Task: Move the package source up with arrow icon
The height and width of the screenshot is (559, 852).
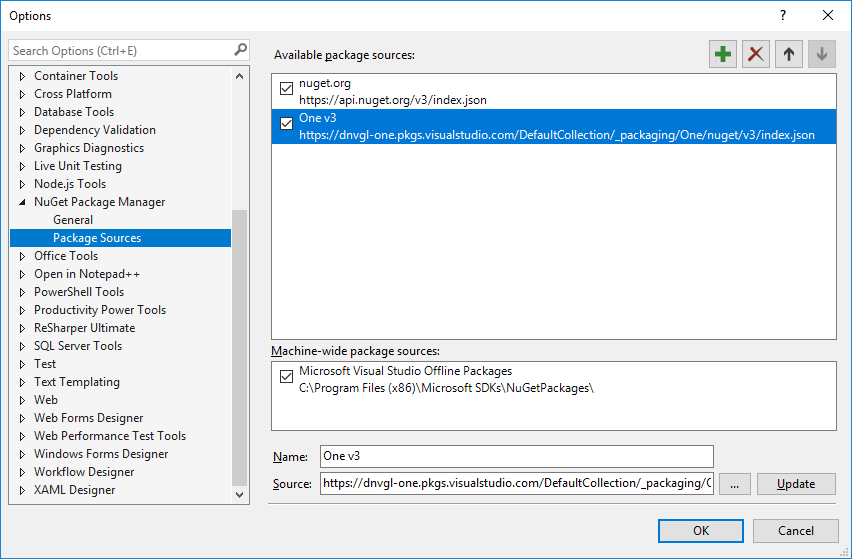Action: click(x=789, y=54)
